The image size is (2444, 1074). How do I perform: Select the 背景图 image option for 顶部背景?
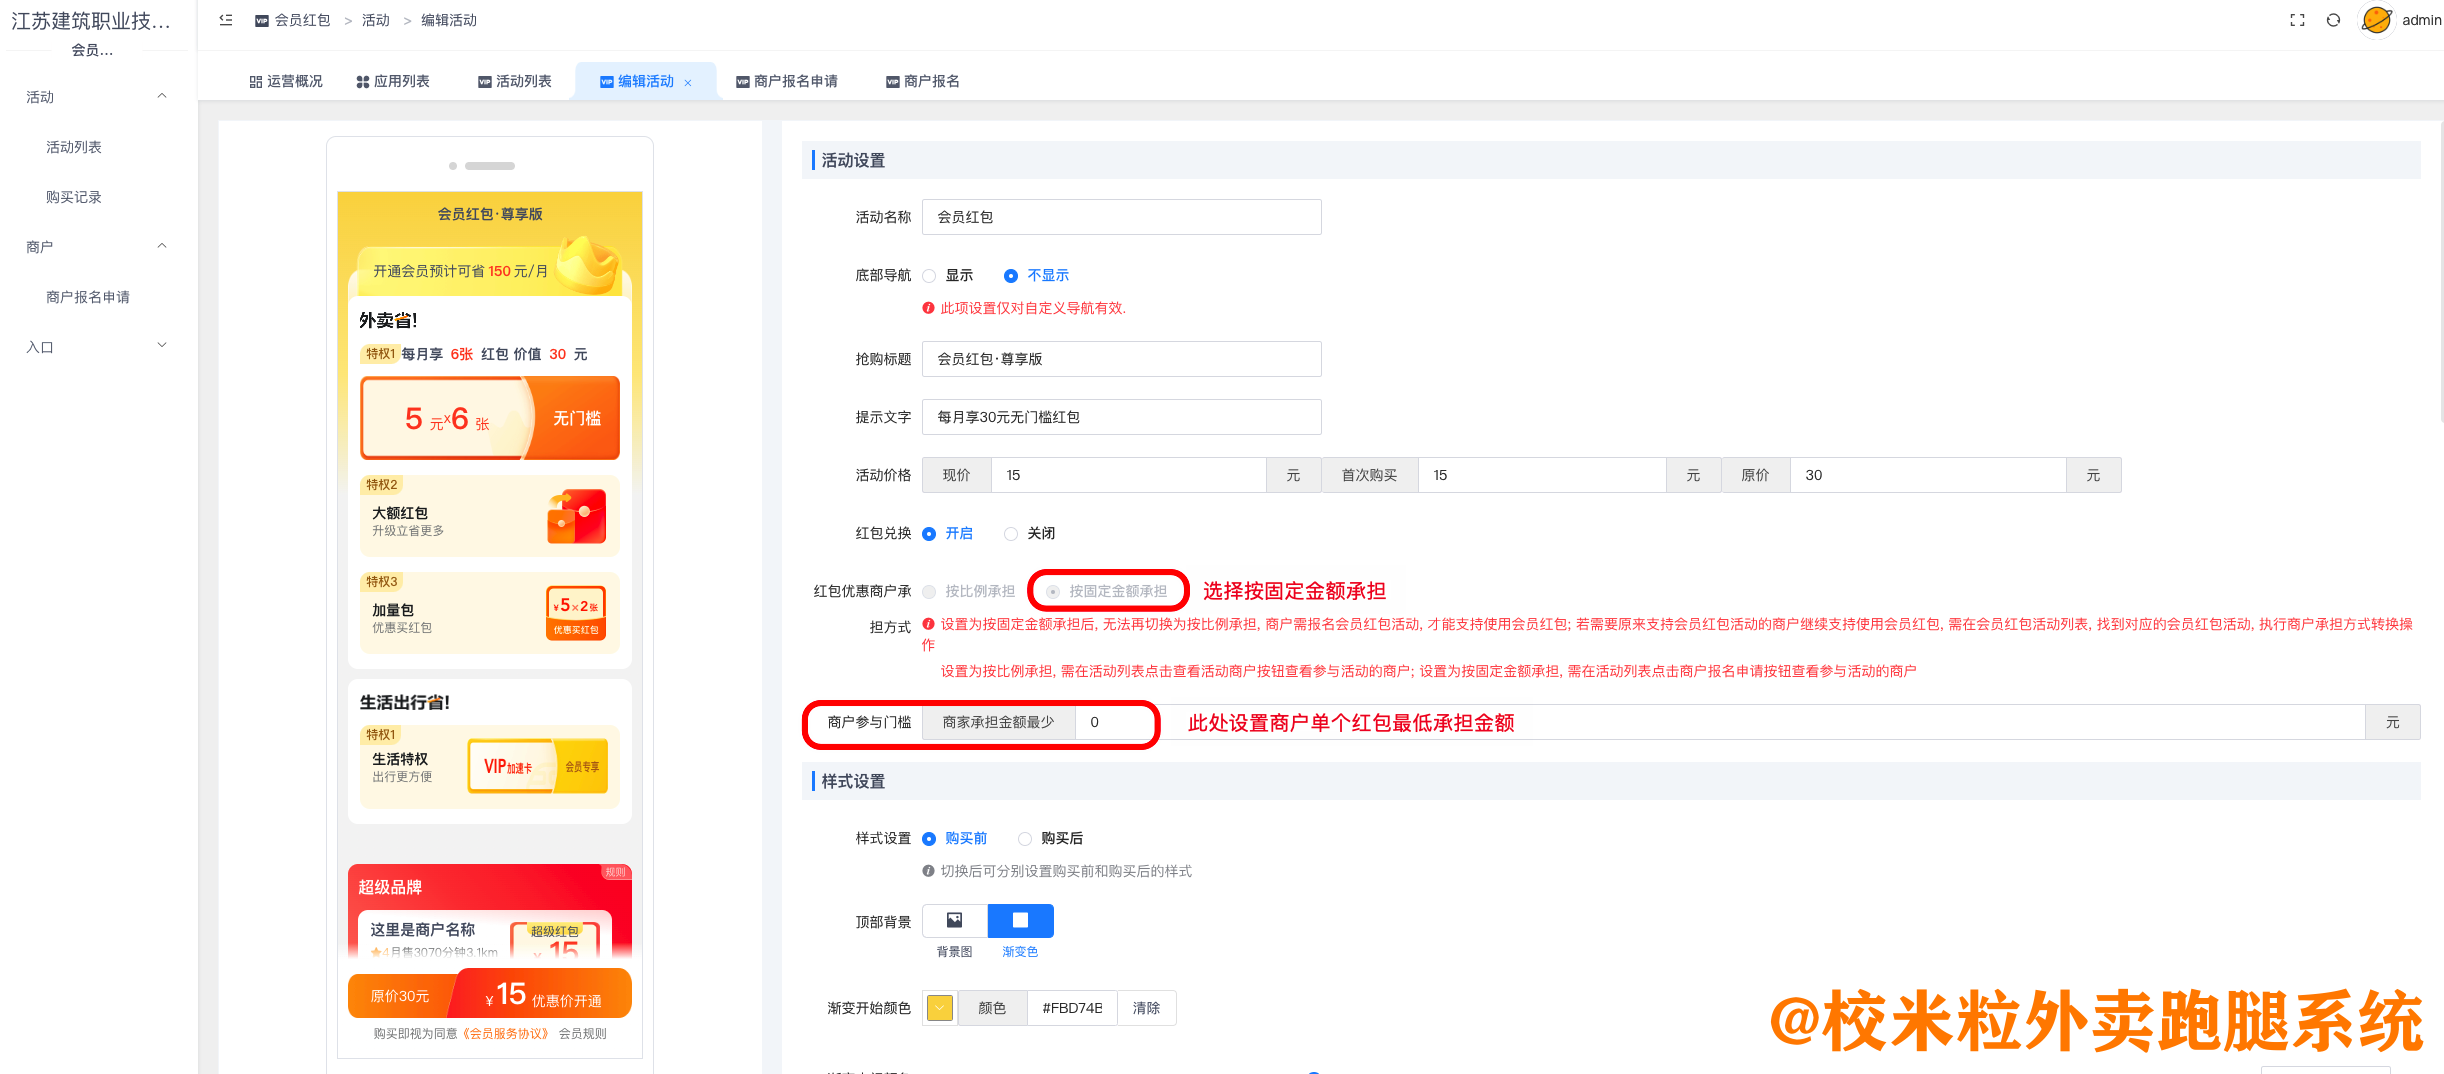(954, 920)
